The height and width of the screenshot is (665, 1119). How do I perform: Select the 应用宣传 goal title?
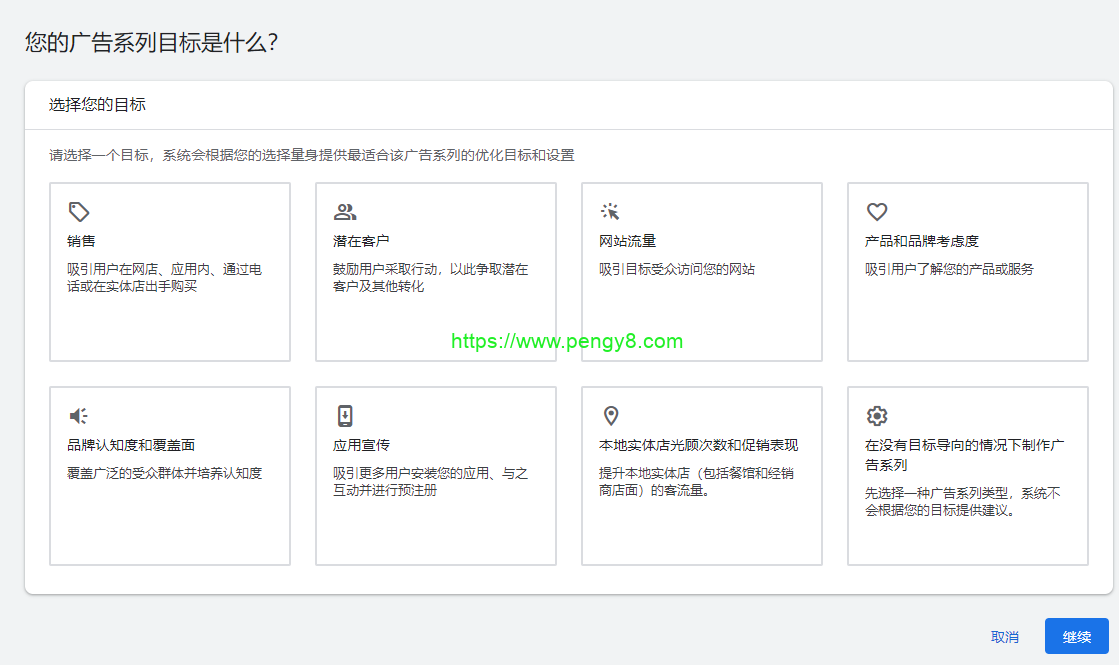point(361,445)
